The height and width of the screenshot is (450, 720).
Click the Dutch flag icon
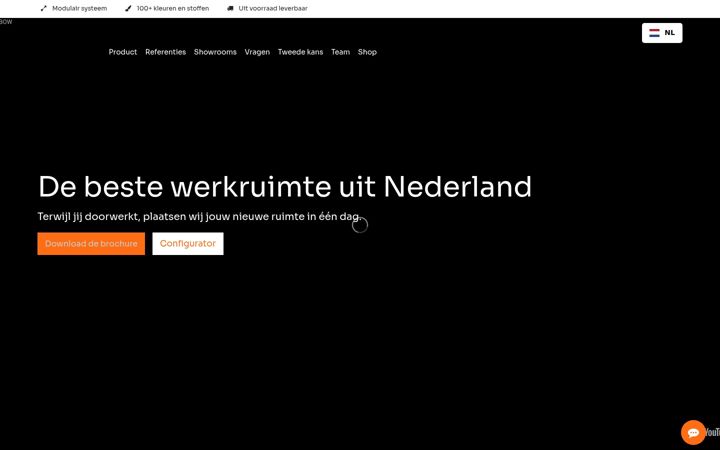tap(654, 33)
